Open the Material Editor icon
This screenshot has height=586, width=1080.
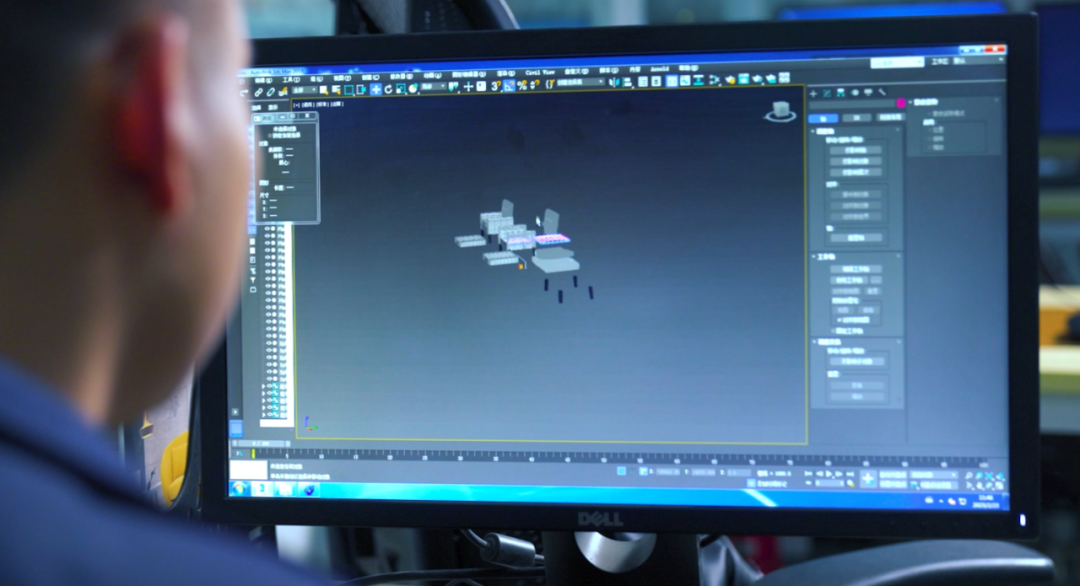(714, 80)
